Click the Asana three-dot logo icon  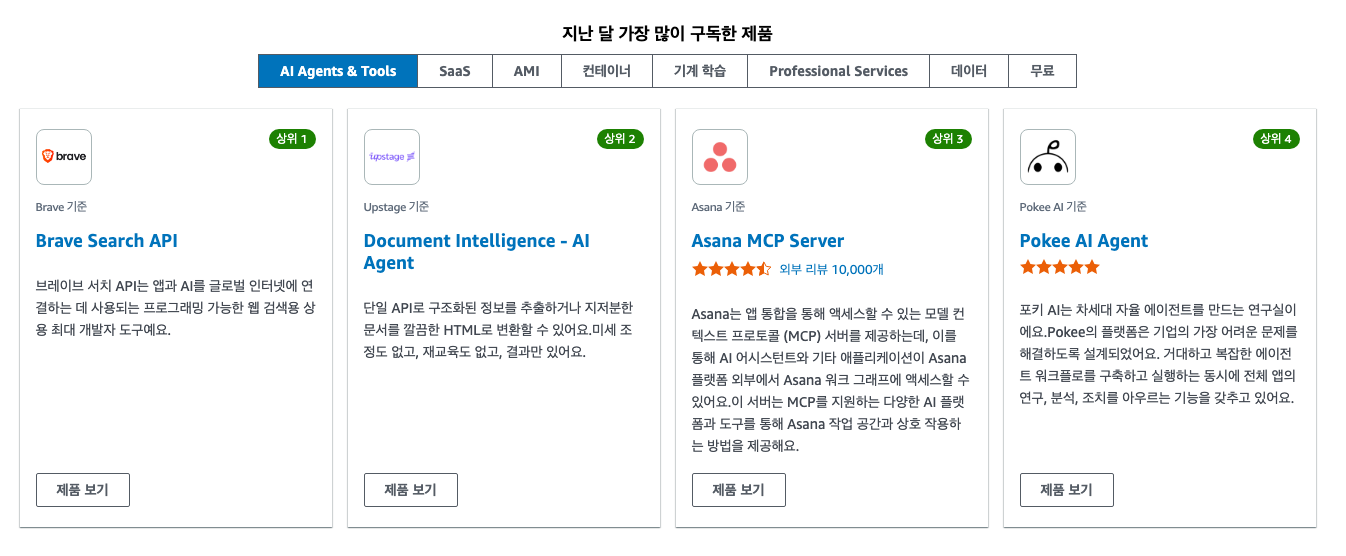[x=720, y=157]
